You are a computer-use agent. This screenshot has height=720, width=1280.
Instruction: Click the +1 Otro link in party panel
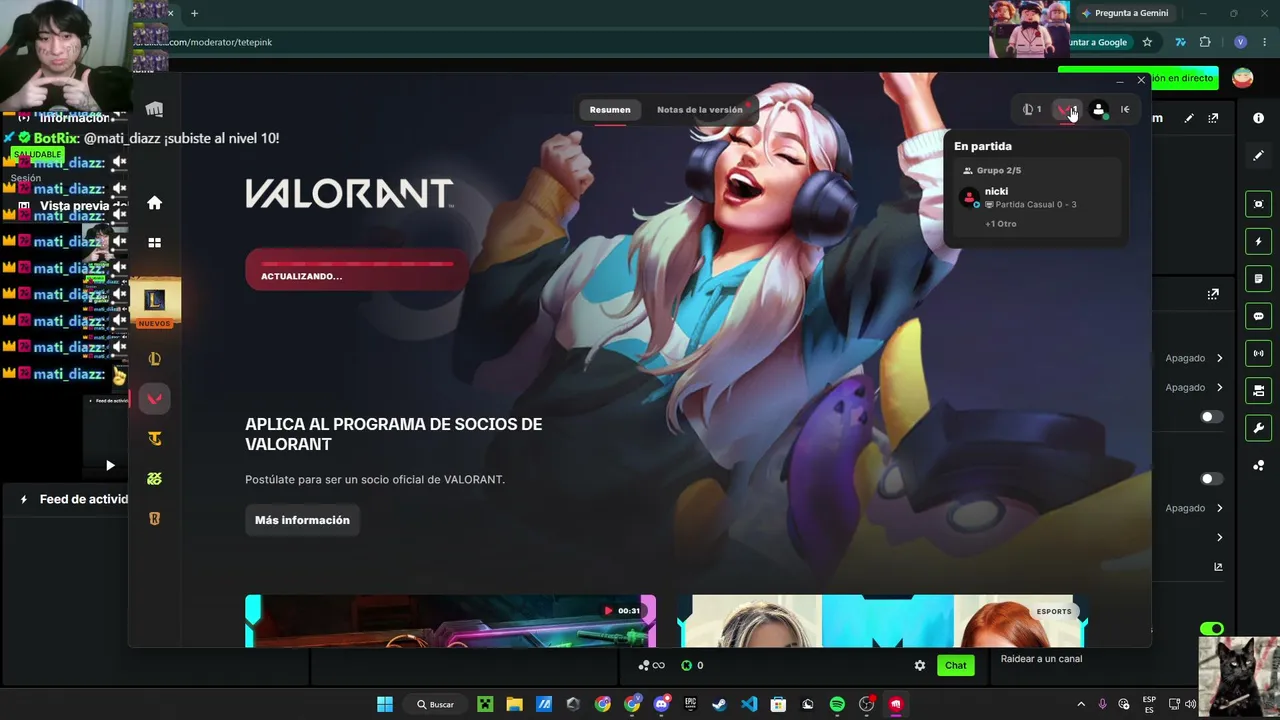pos(1000,224)
